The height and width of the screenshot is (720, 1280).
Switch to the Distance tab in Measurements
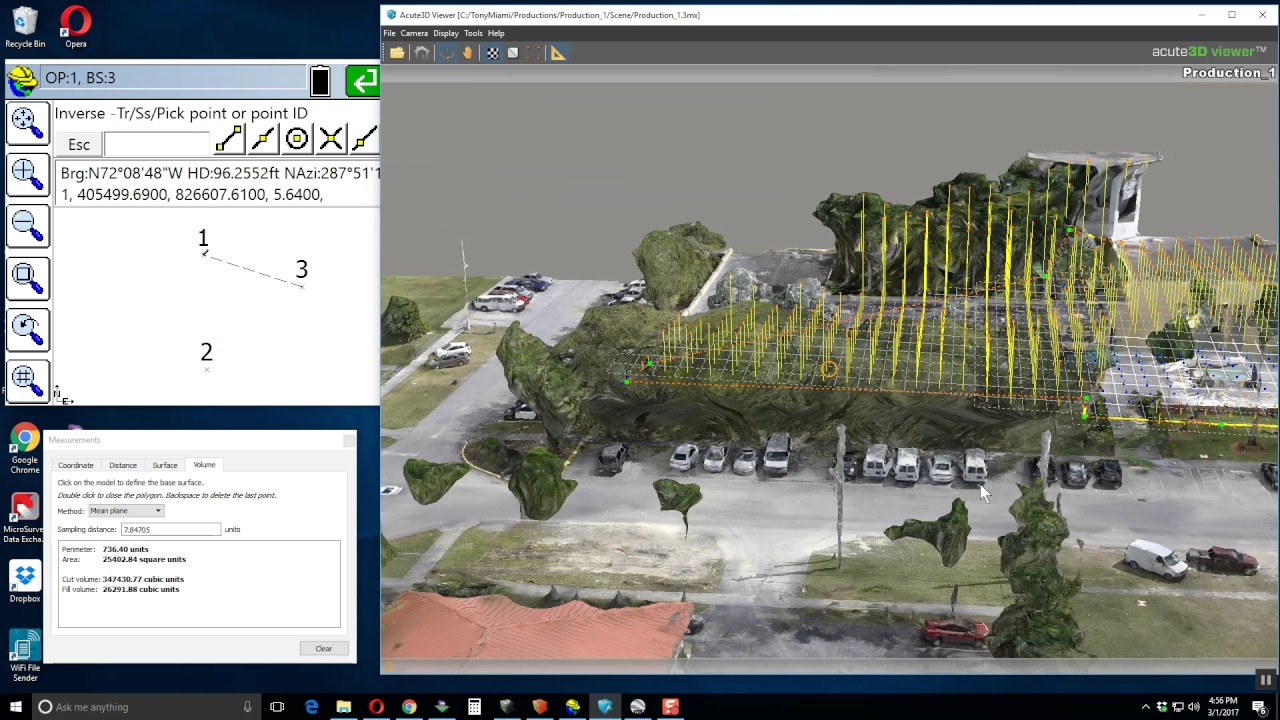pos(123,465)
